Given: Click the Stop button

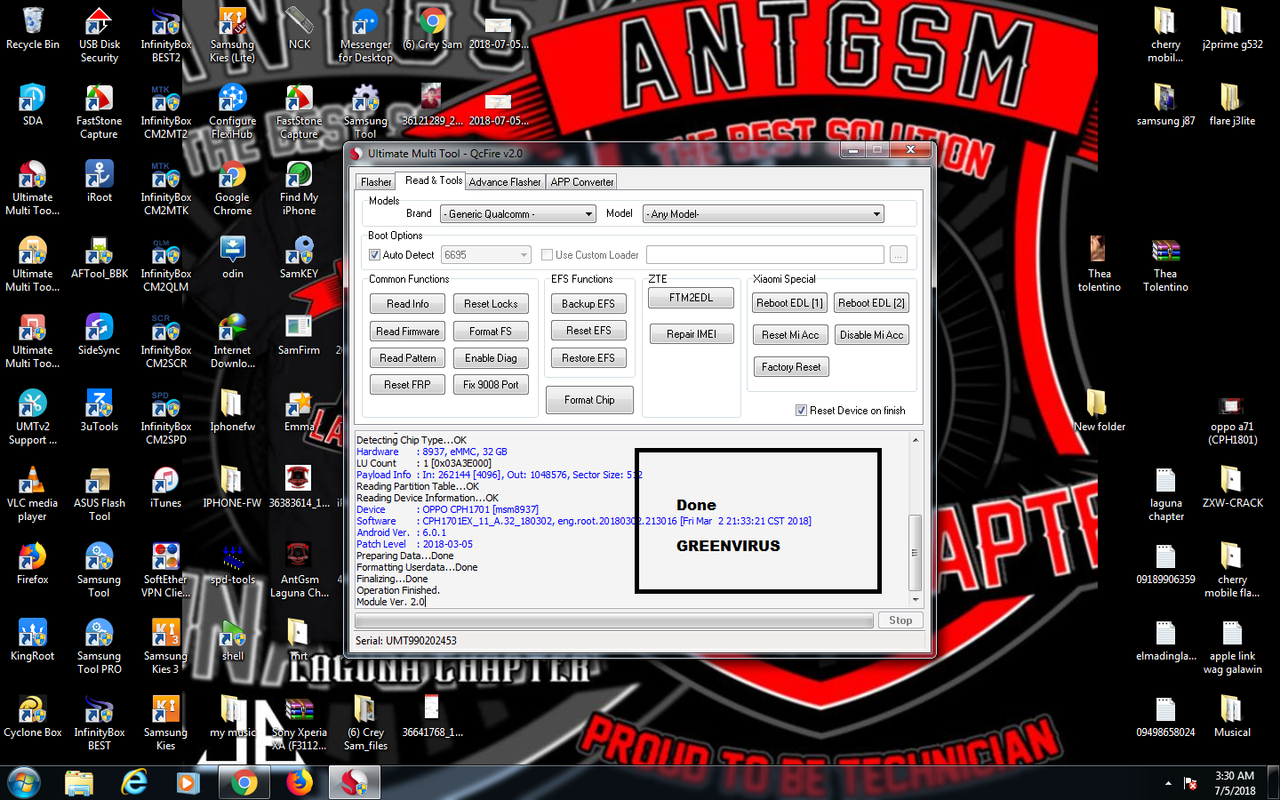Looking at the screenshot, I should tap(901, 620).
